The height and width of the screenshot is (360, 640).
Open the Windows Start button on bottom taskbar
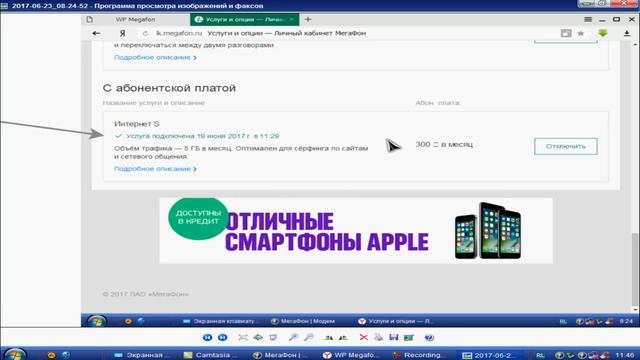pos(16,354)
